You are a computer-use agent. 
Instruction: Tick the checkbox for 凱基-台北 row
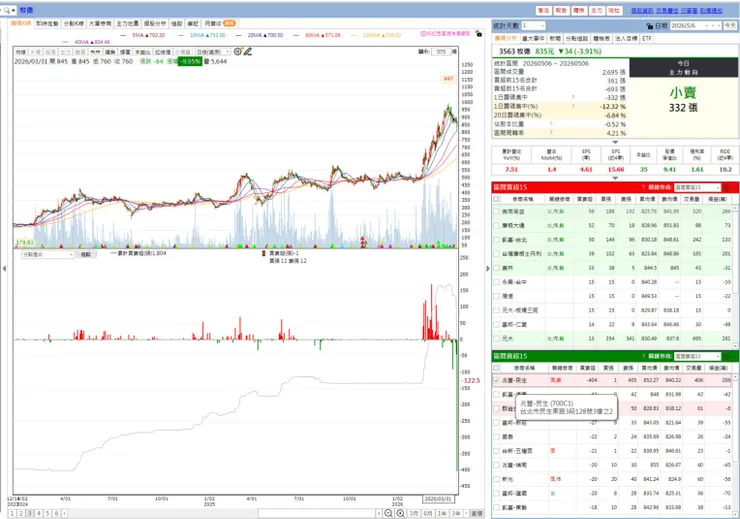click(496, 240)
